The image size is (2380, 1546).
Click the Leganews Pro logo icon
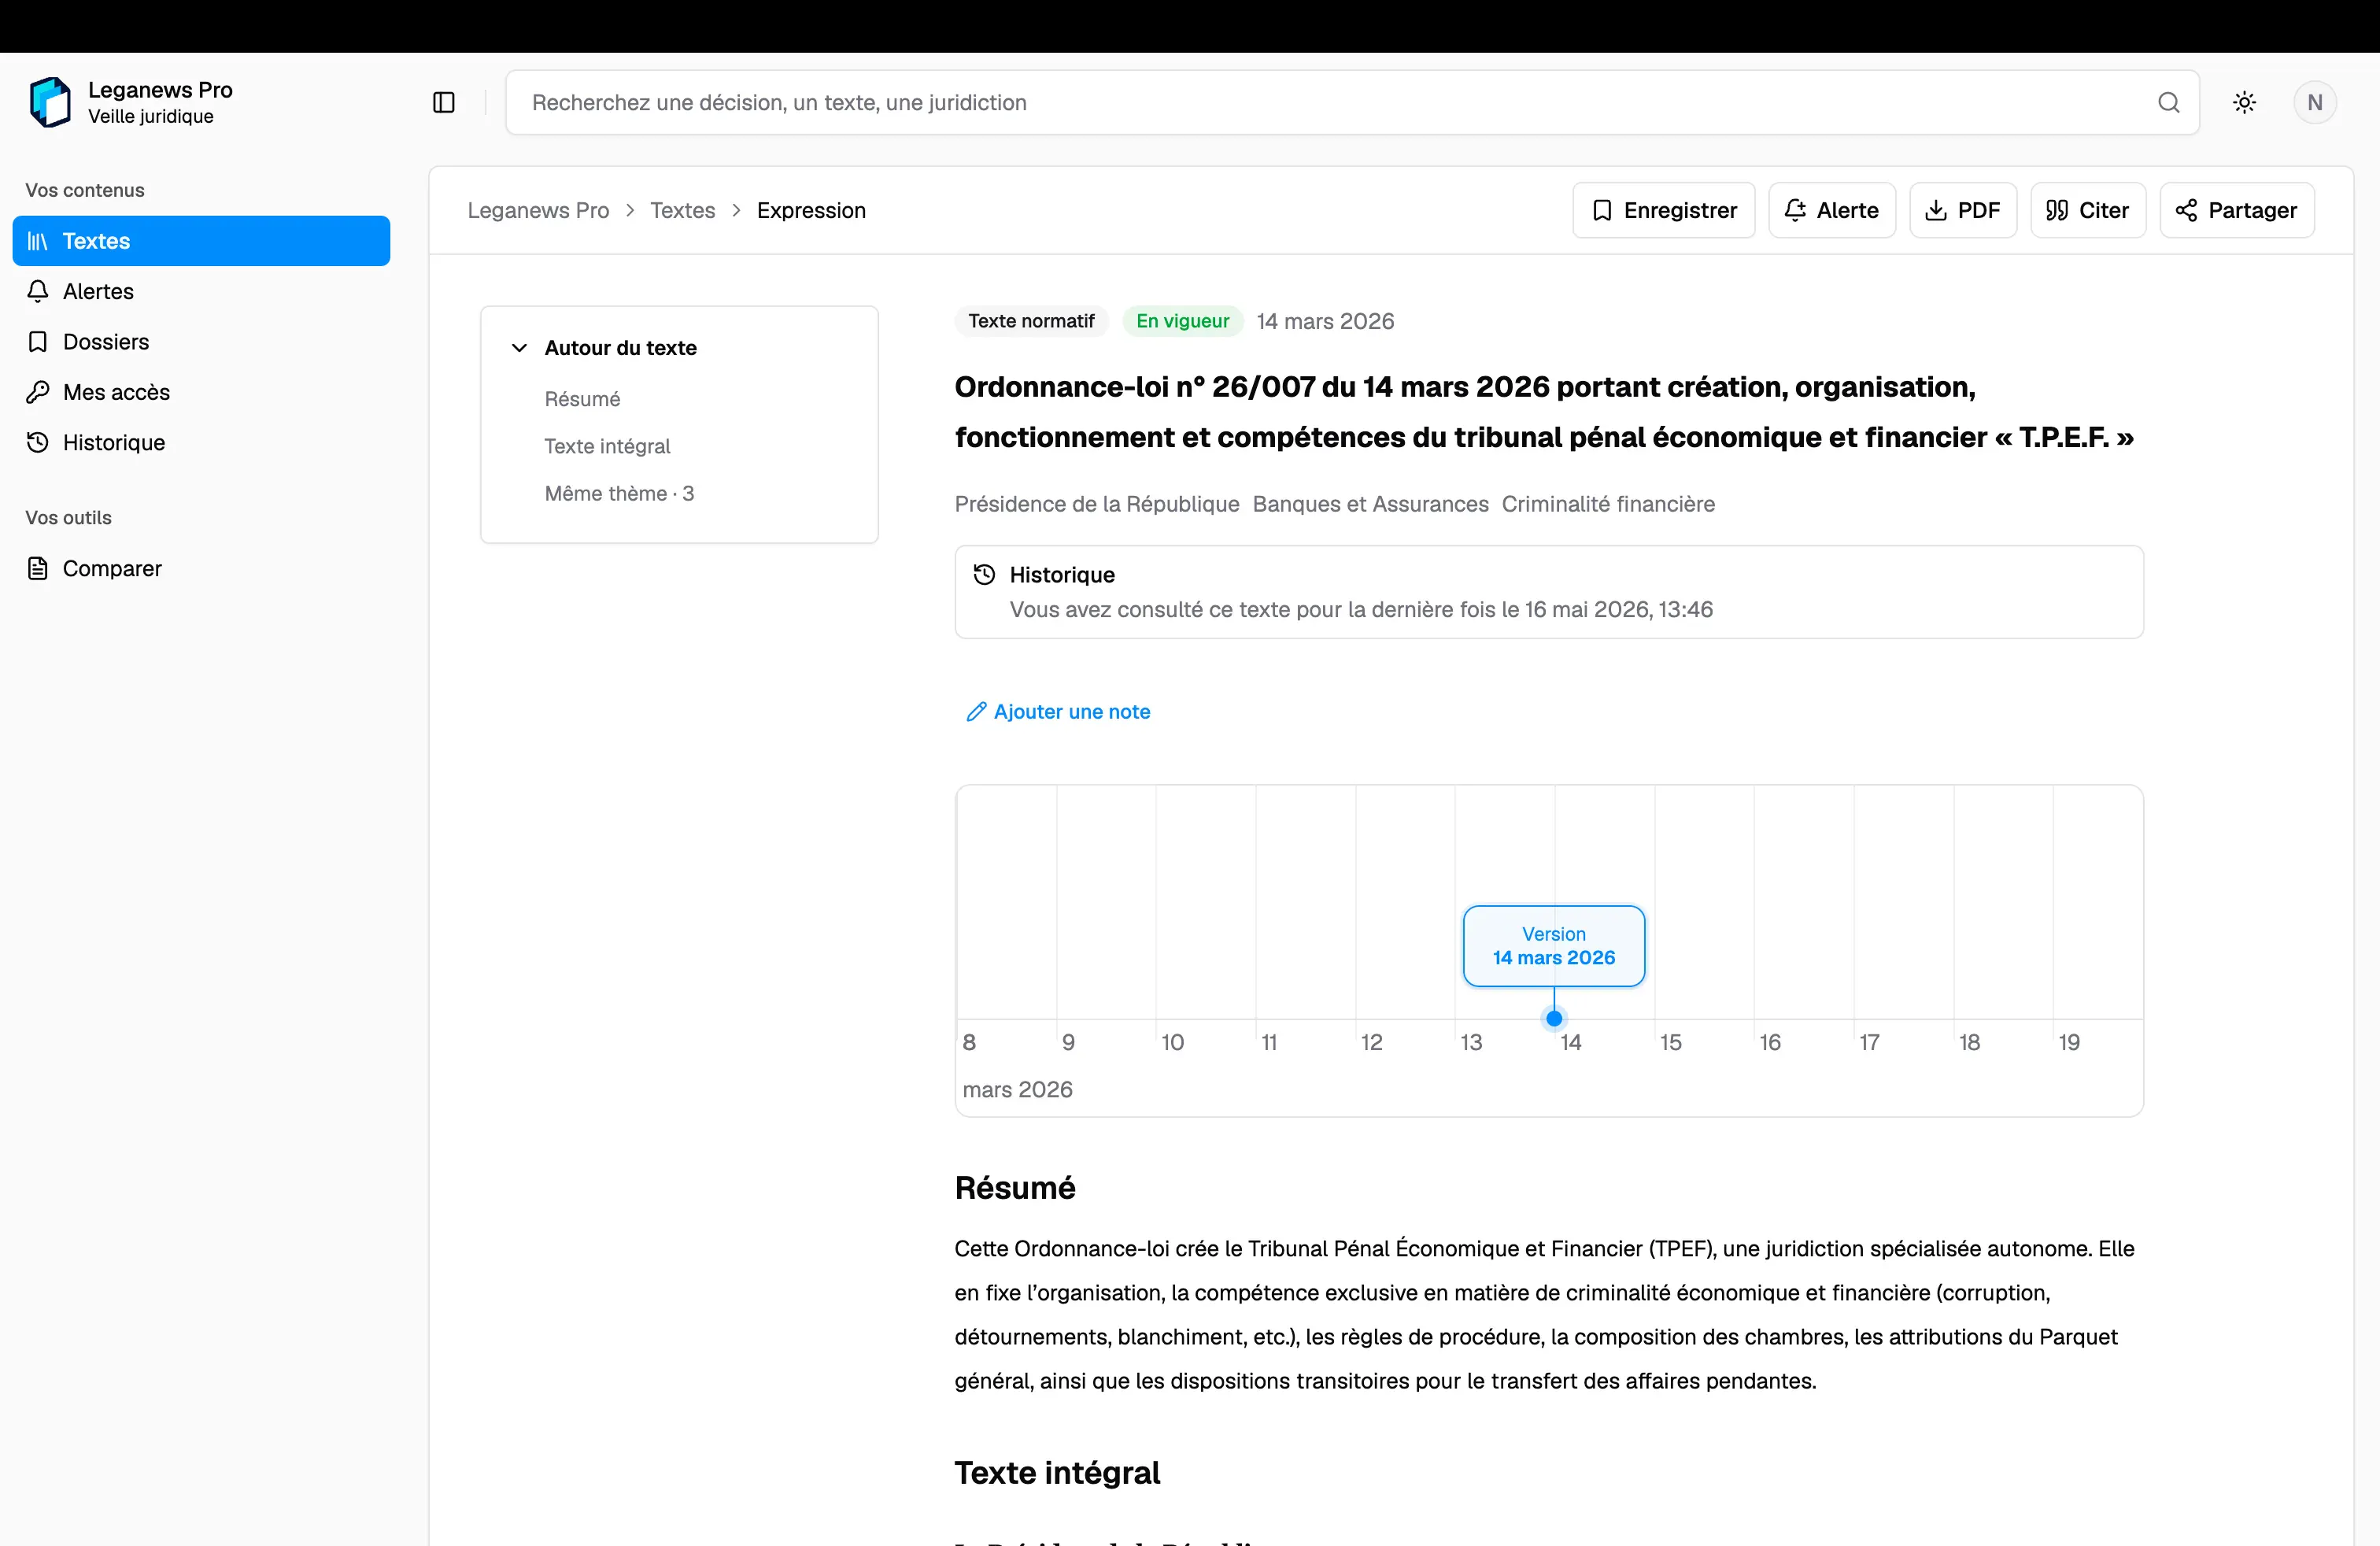(x=50, y=102)
